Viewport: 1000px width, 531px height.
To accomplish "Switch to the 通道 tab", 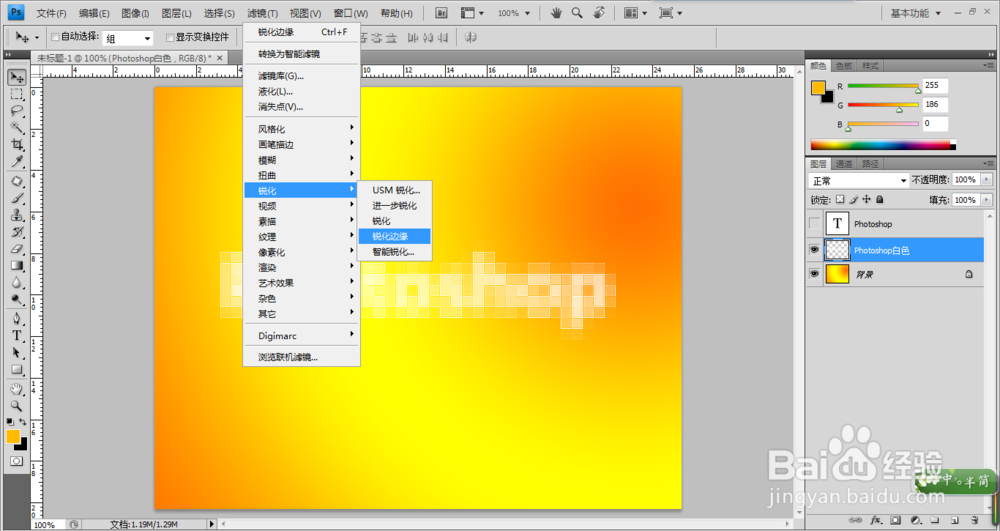I will coord(844,164).
